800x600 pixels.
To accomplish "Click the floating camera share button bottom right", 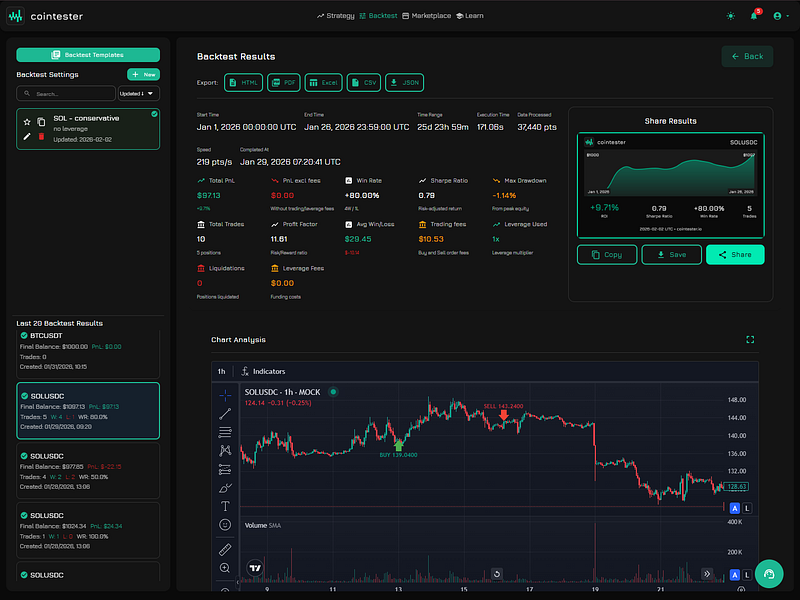I will tap(768, 572).
